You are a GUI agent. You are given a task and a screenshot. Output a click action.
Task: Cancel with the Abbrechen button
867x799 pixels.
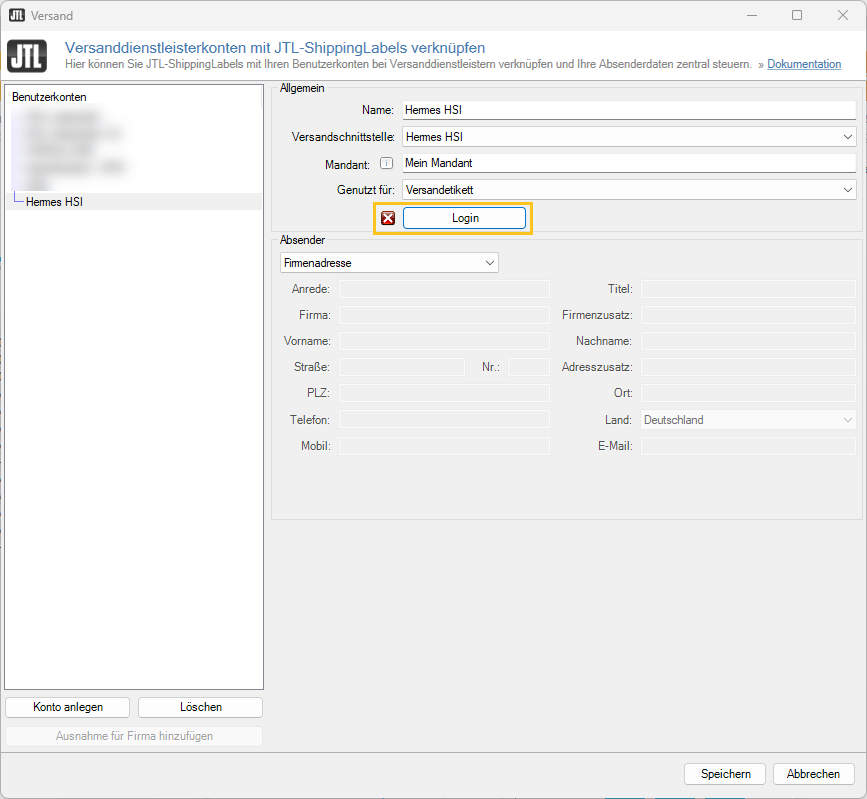pos(813,774)
